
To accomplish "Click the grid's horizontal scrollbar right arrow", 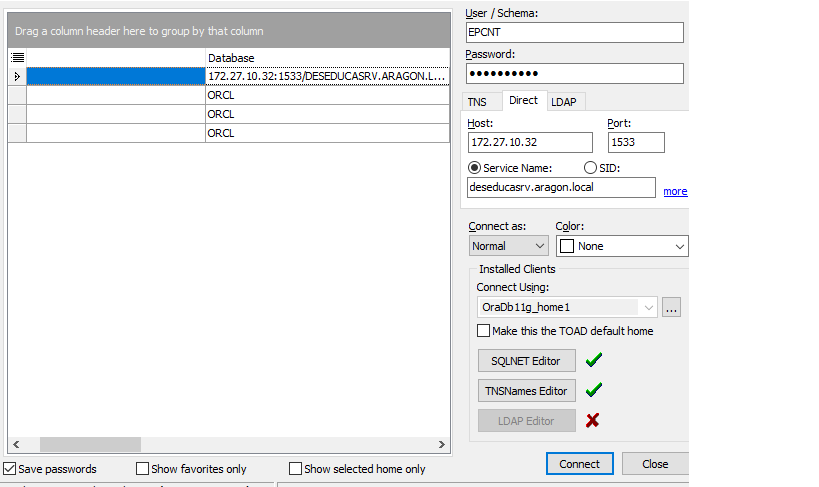I will coord(442,444).
